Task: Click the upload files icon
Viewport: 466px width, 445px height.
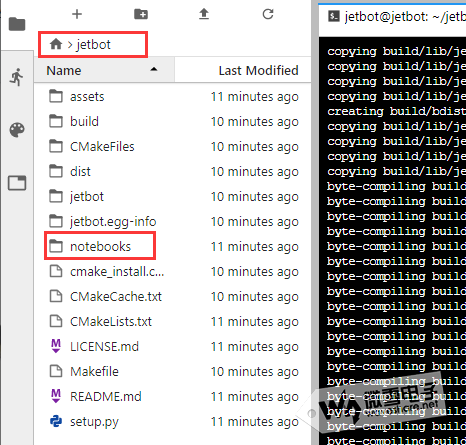Action: click(204, 14)
